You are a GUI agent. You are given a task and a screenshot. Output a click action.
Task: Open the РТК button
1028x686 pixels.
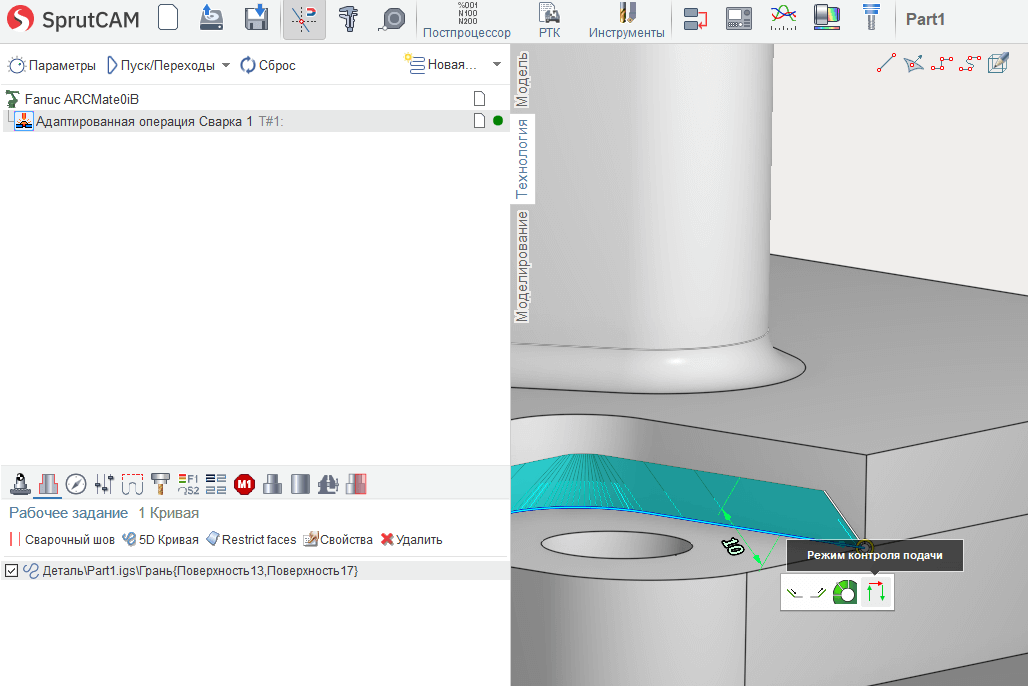pos(549,20)
